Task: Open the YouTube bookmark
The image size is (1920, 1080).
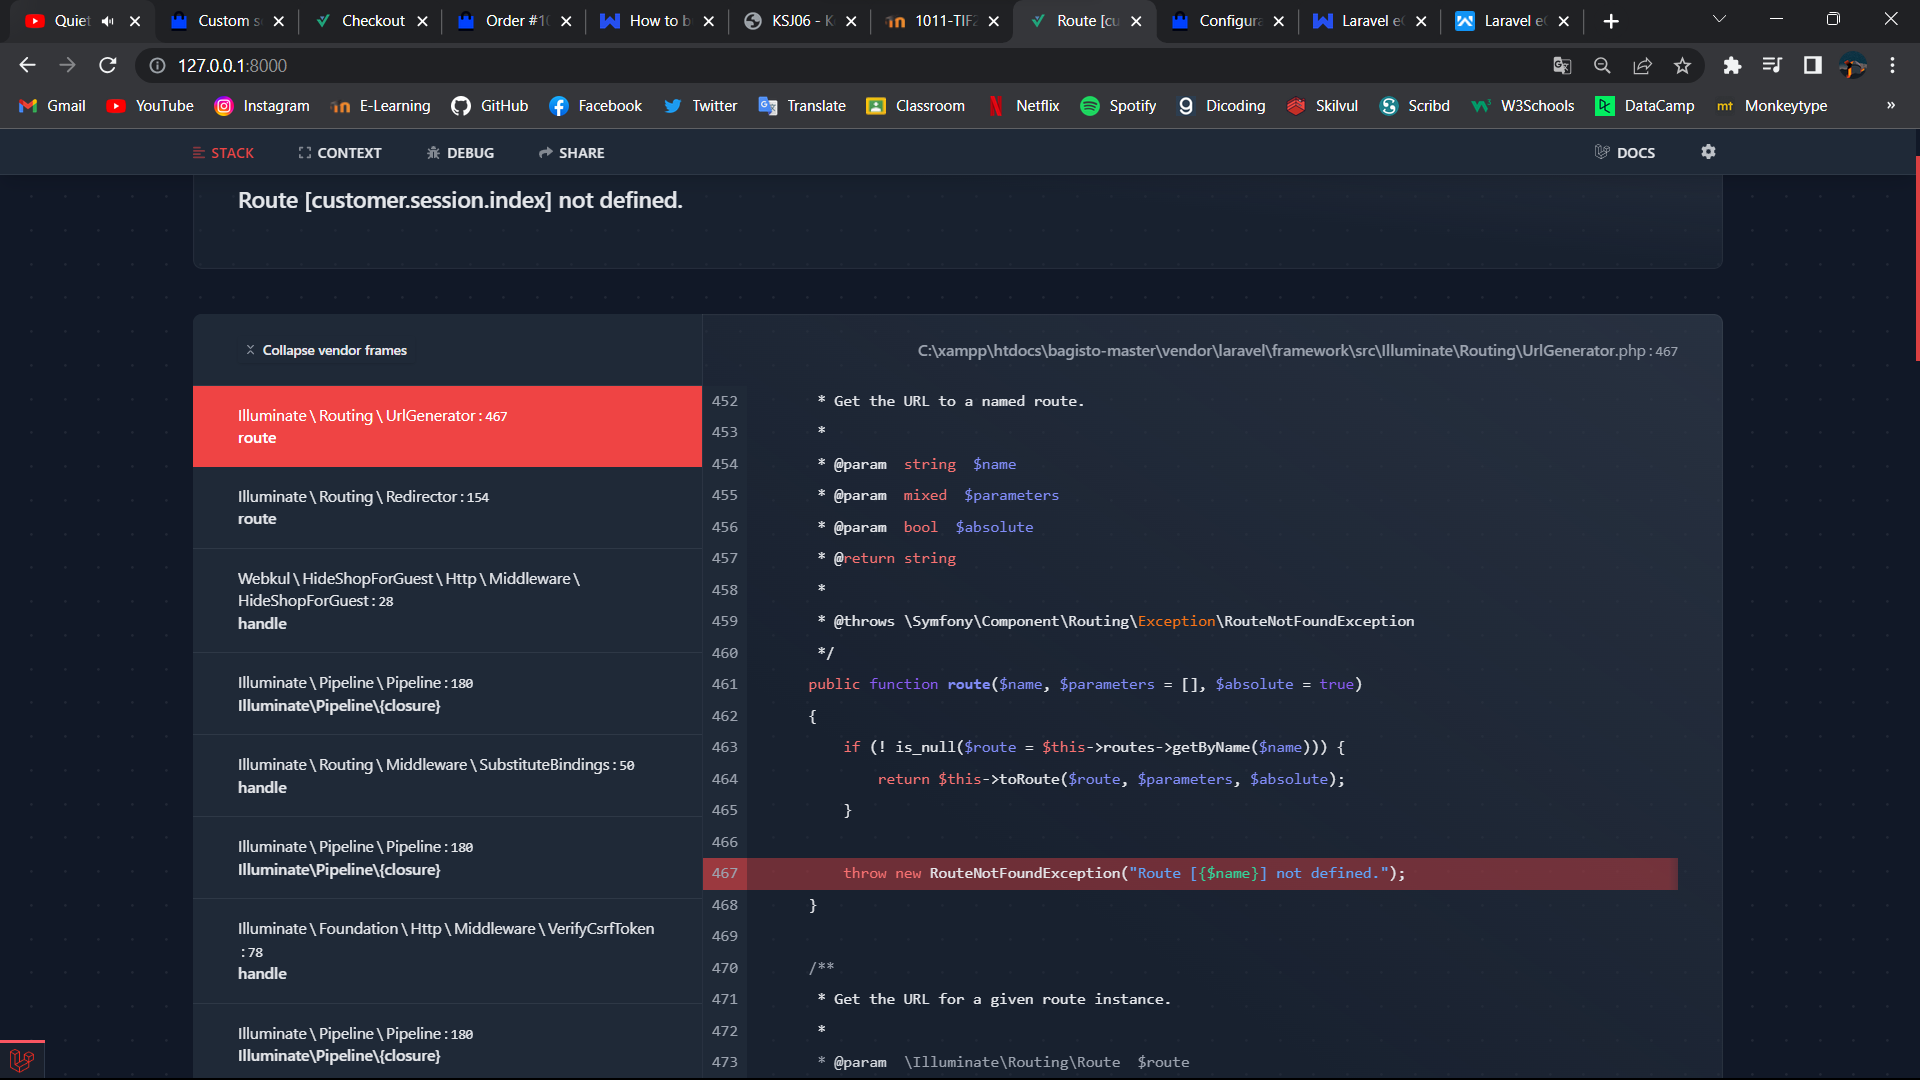Action: tap(151, 105)
